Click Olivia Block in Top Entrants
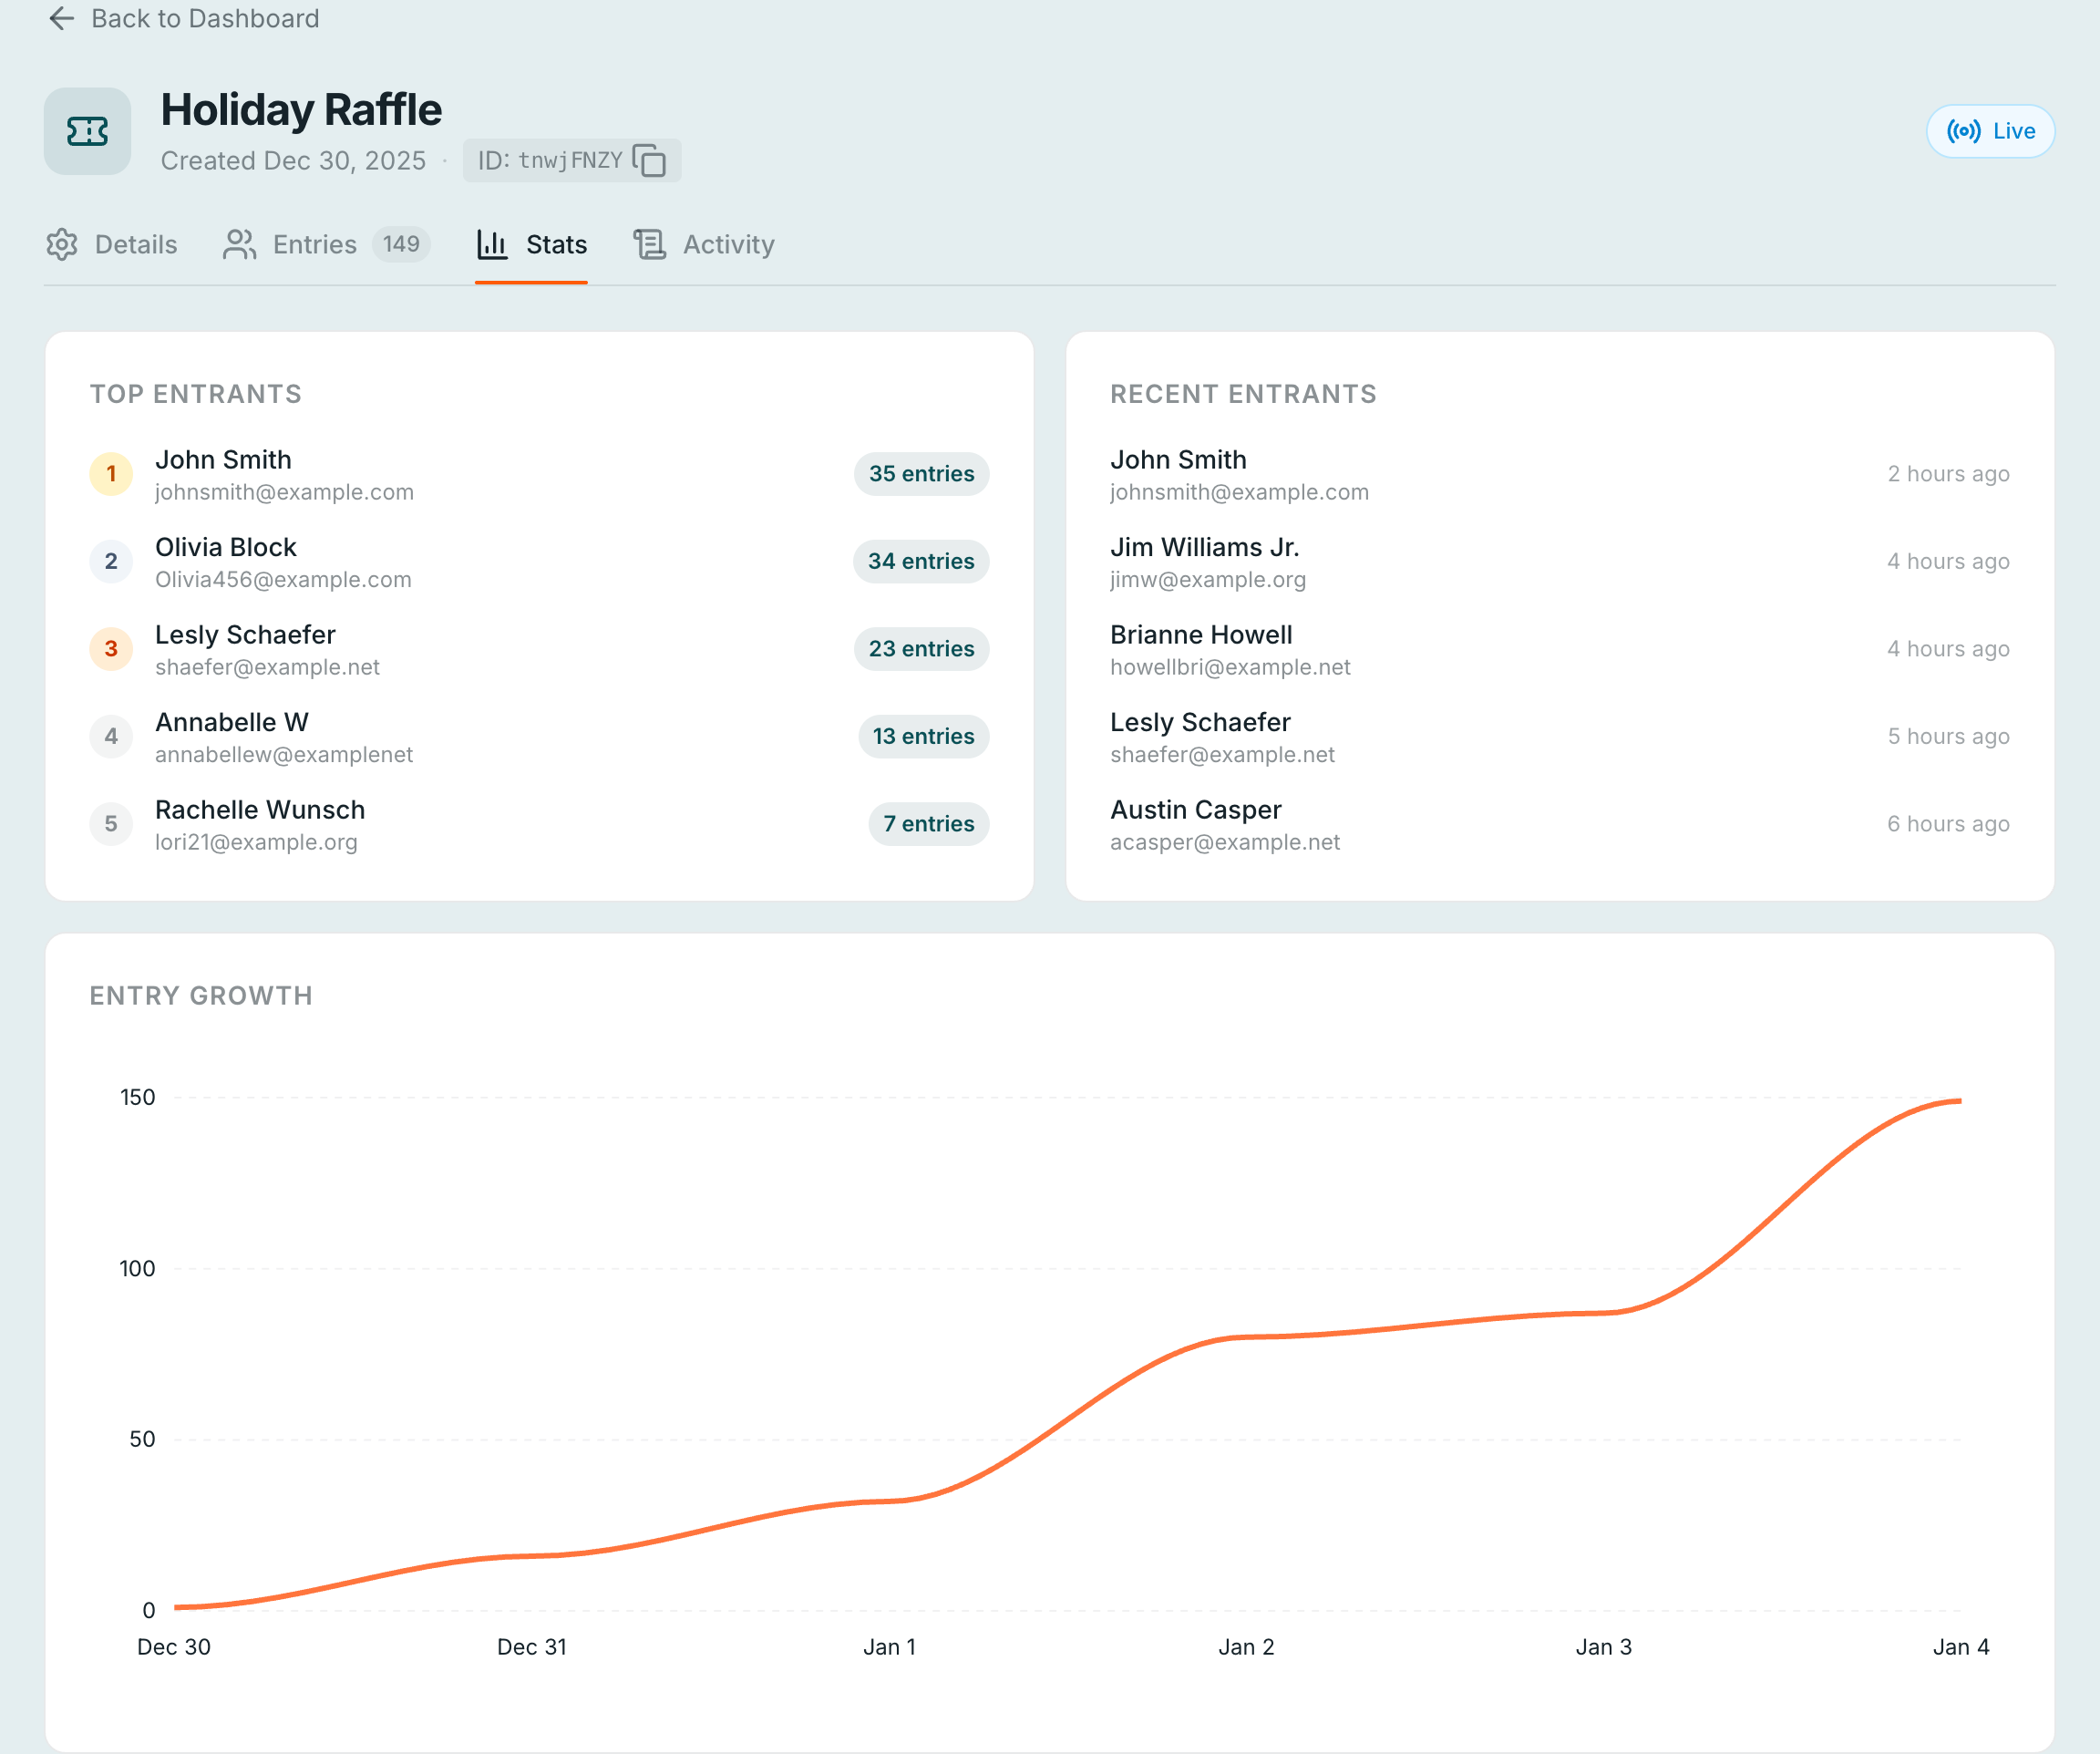2100x1754 pixels. 225,547
